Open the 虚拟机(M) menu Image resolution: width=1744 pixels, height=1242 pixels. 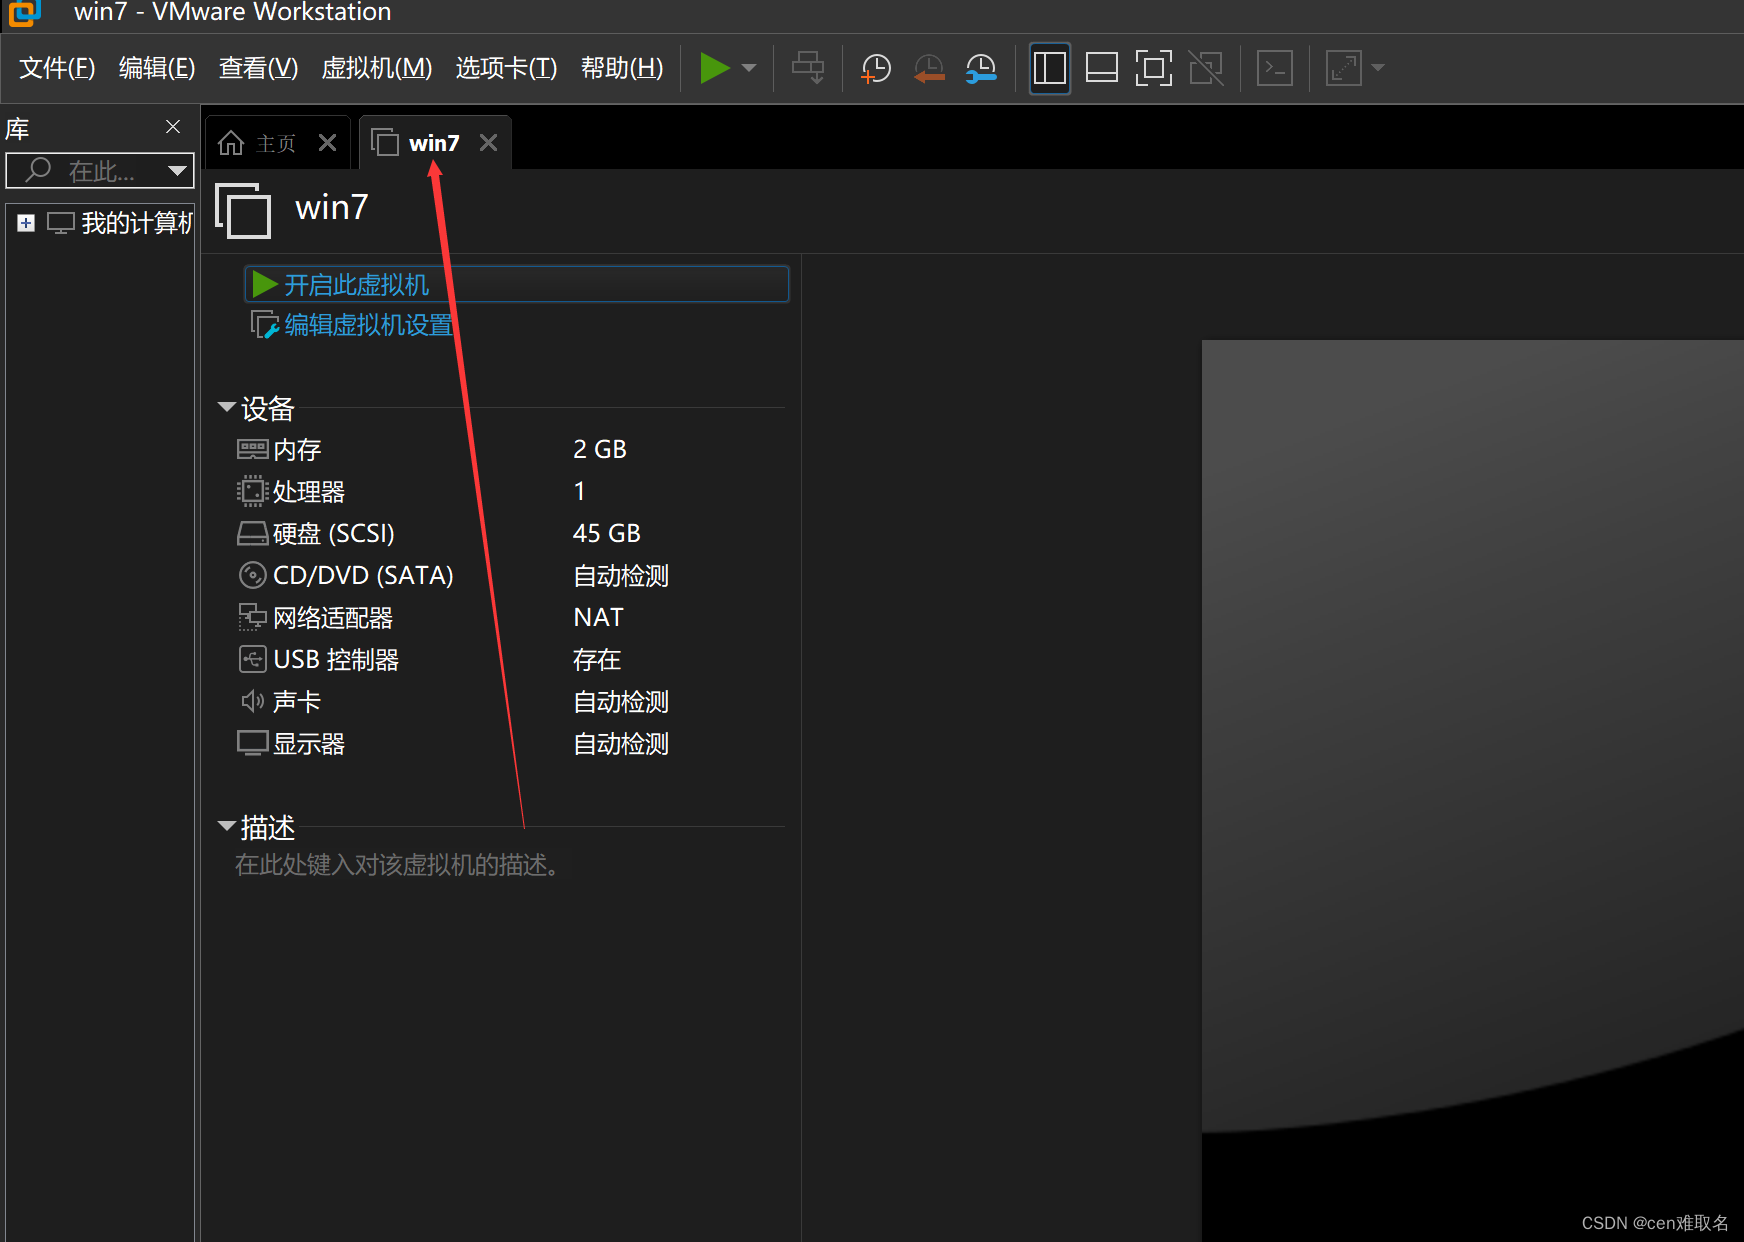coord(377,68)
